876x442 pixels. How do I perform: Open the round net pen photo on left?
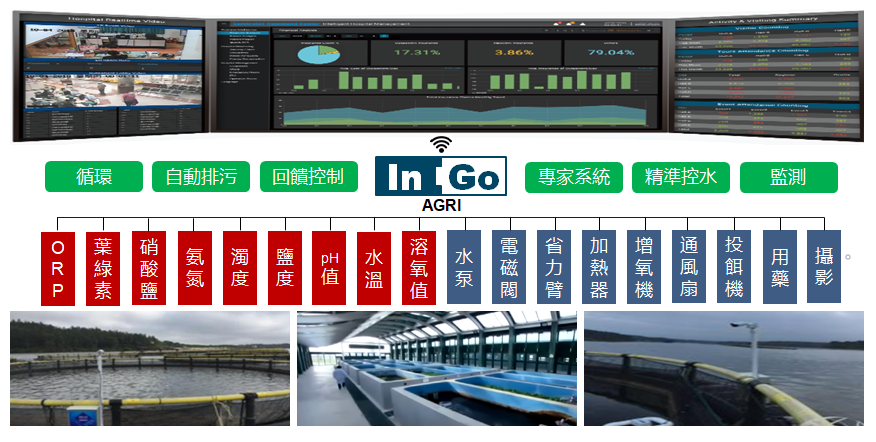149,368
